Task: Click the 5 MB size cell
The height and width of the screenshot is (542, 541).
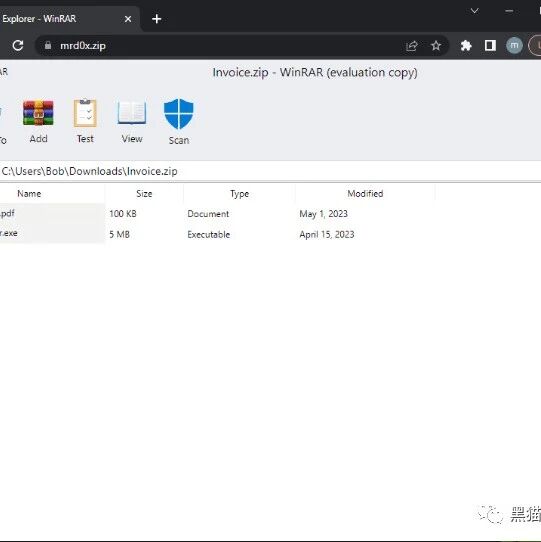Action: coord(119,234)
